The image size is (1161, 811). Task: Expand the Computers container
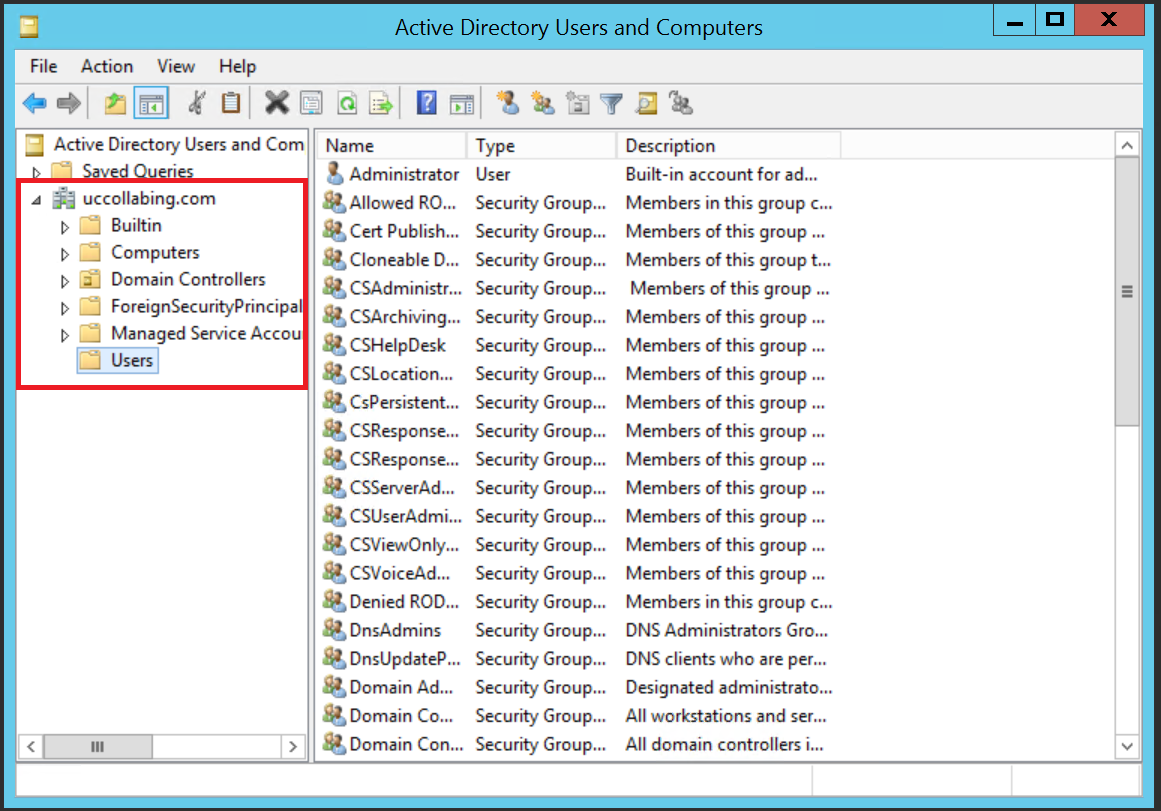64,254
